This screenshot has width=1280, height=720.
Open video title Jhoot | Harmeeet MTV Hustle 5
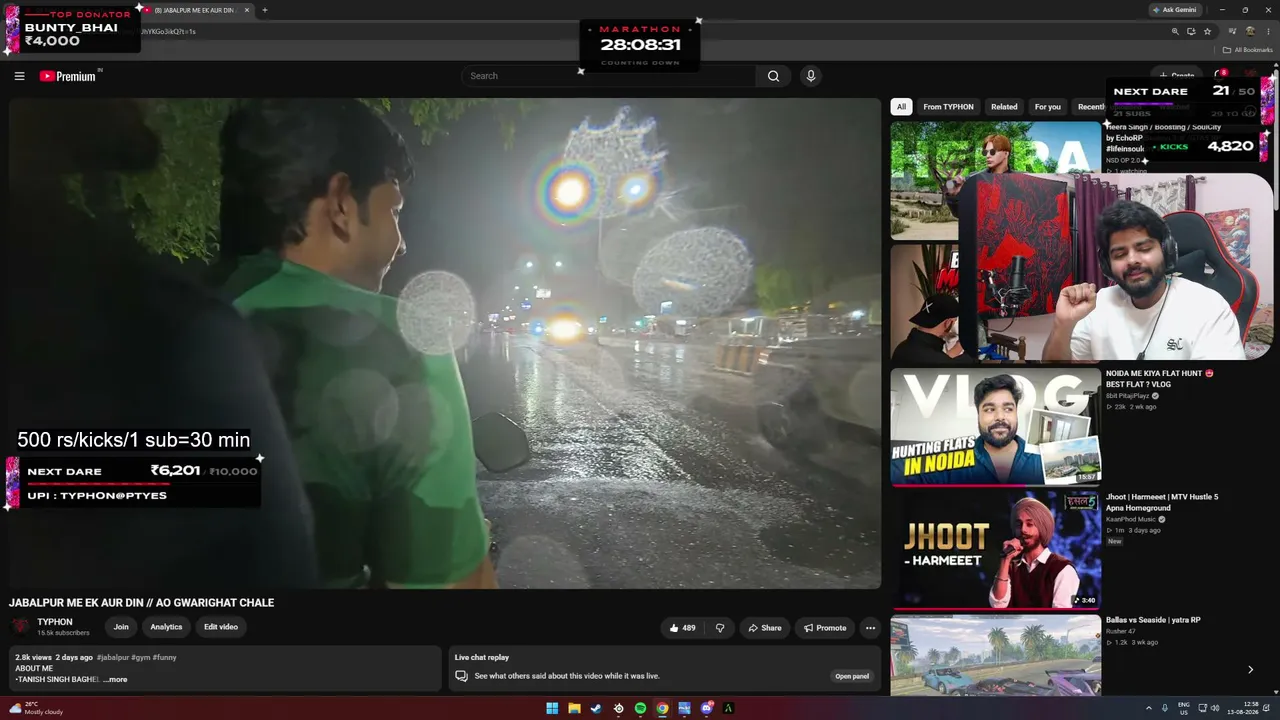pos(1162,502)
